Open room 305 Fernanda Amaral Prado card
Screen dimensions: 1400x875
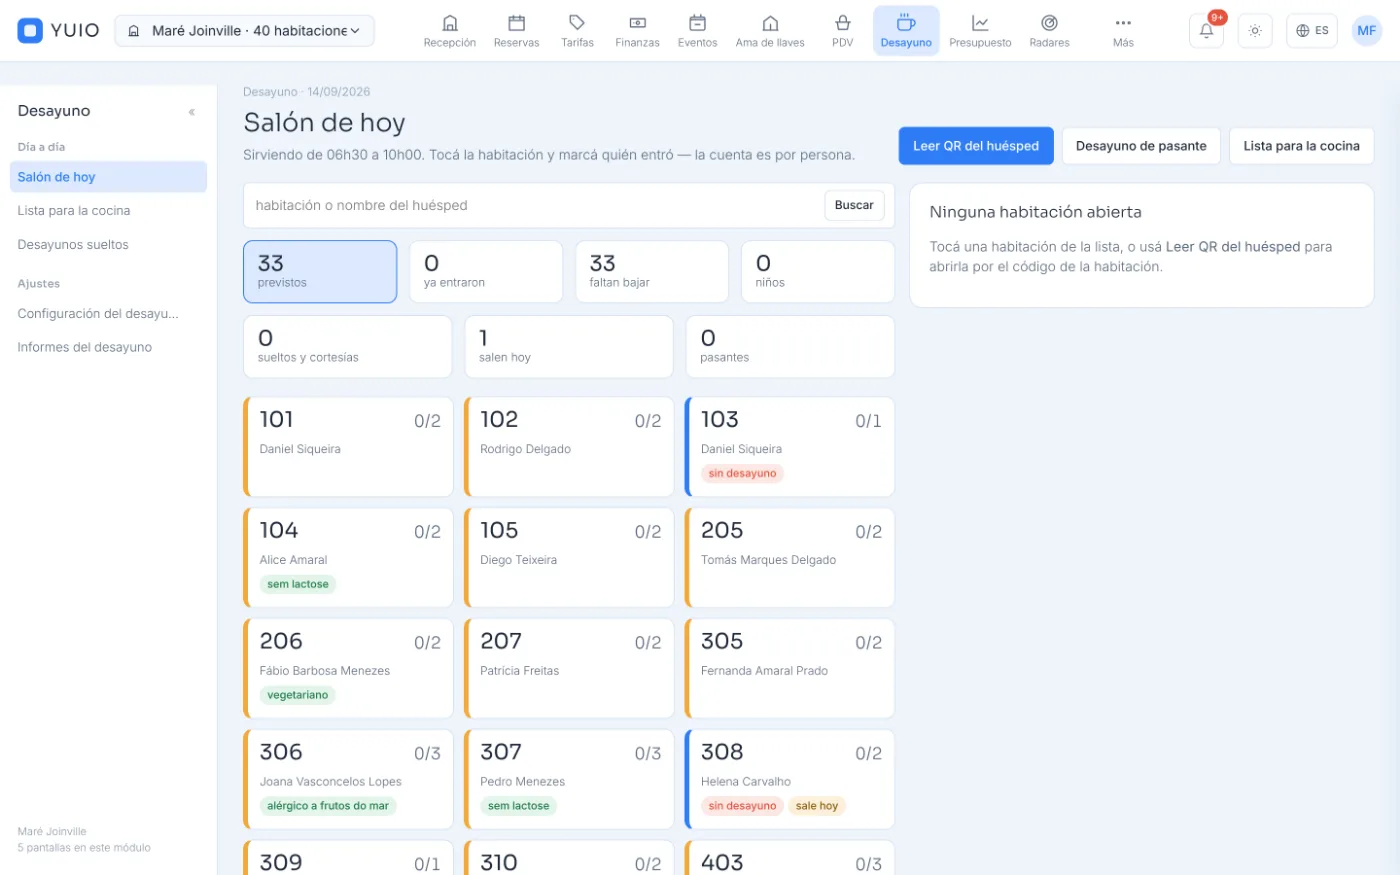click(x=790, y=669)
